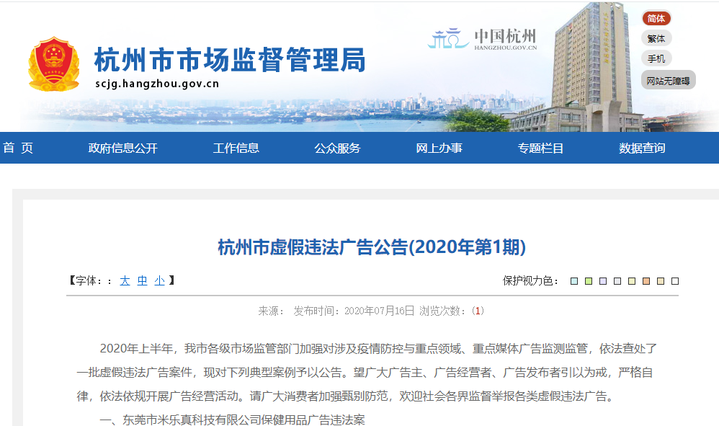Open 公众服务 navigation item
Image resolution: width=719 pixels, height=426 pixels.
coord(337,148)
